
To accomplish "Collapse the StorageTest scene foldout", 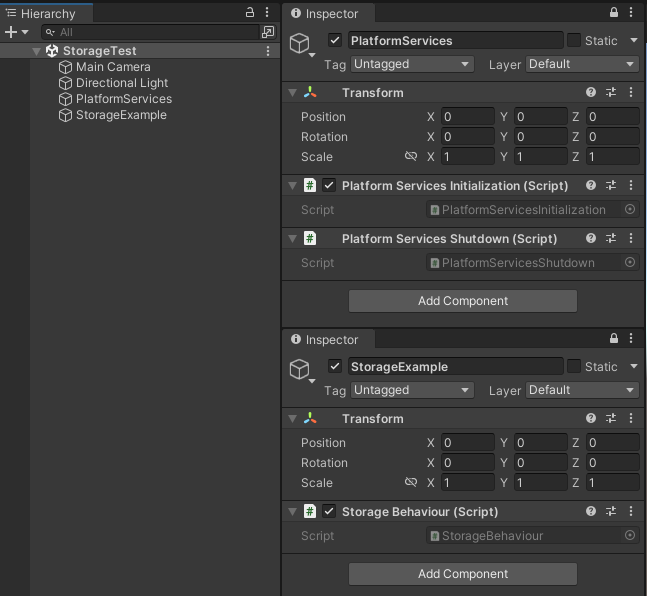I will (36, 51).
